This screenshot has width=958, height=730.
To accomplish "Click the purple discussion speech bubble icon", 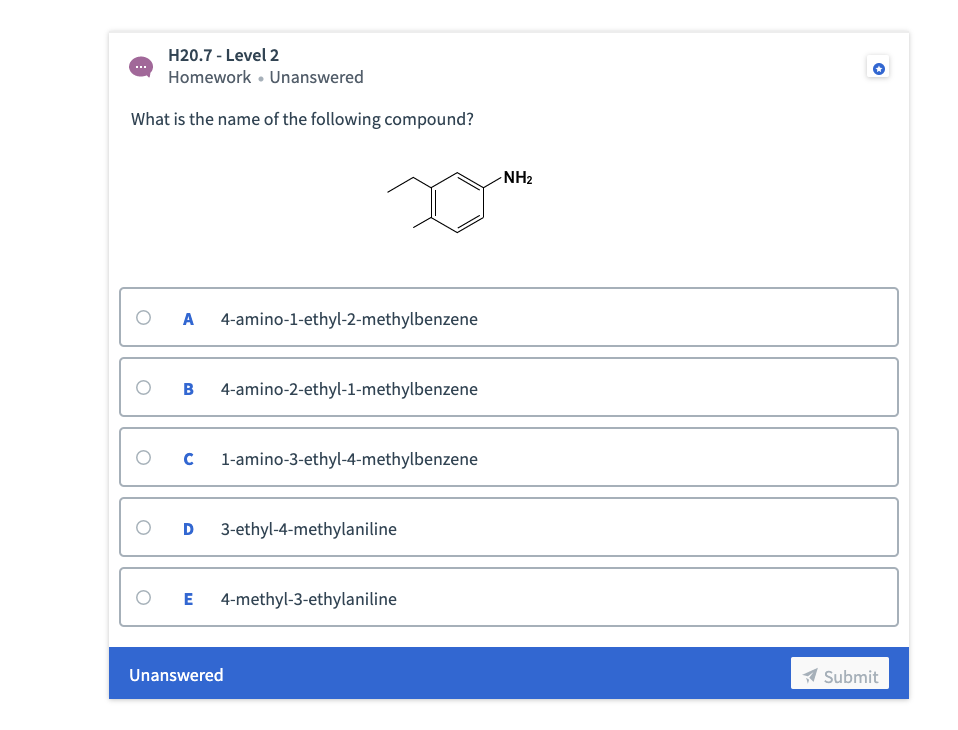I will (x=141, y=66).
